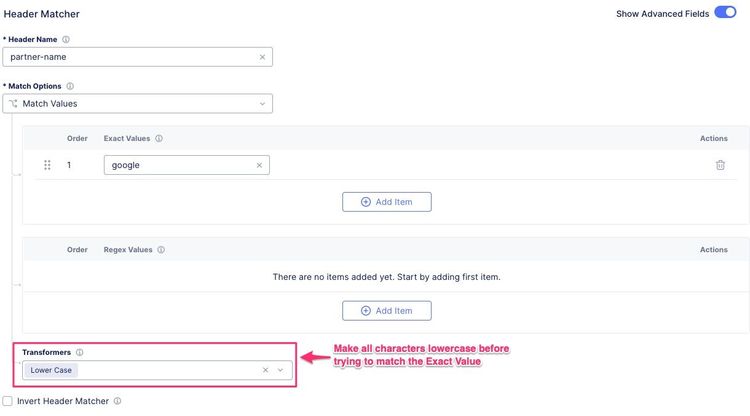Delete the google exact value row
Viewport: 750px width, 416px height.
point(720,165)
